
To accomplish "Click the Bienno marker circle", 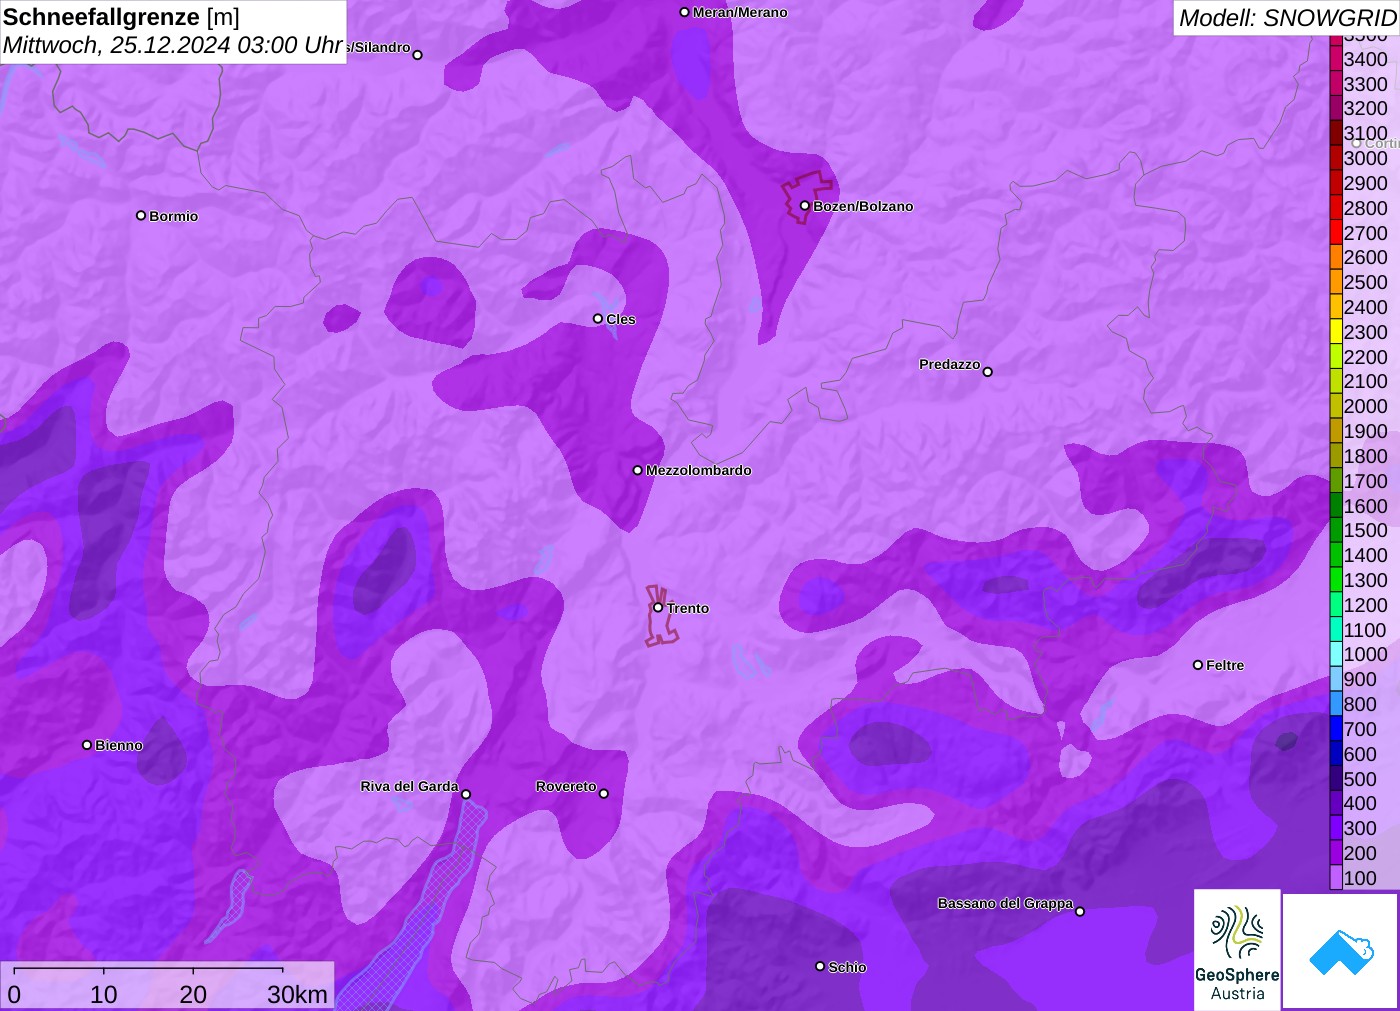I will coord(87,745).
